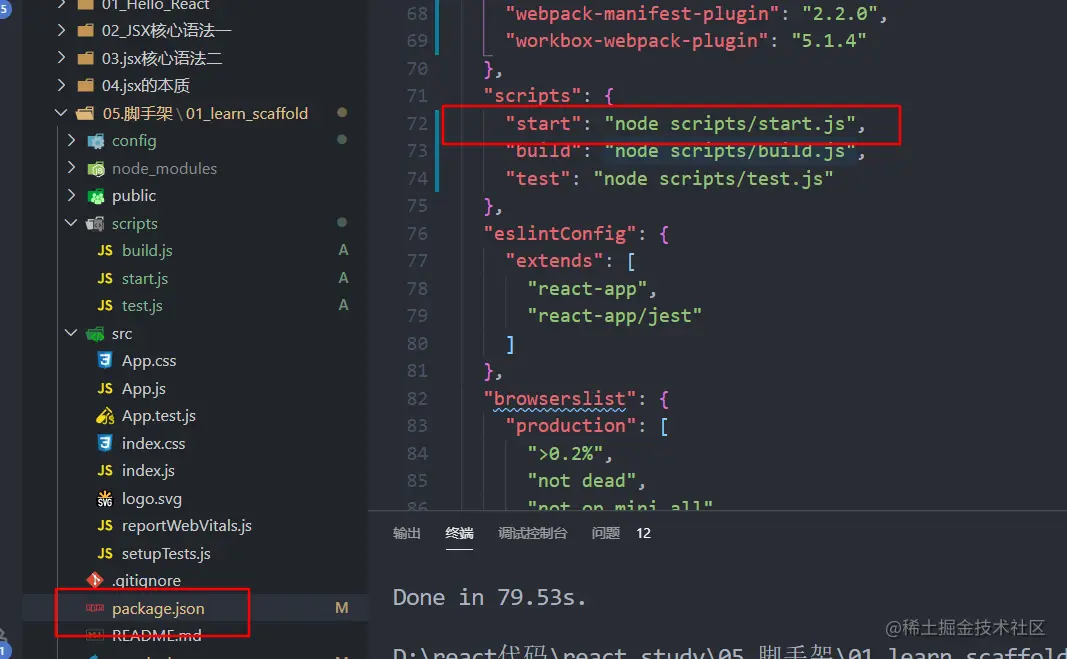
Task: Click "react-app/jest" string in the editor
Action: (614, 316)
